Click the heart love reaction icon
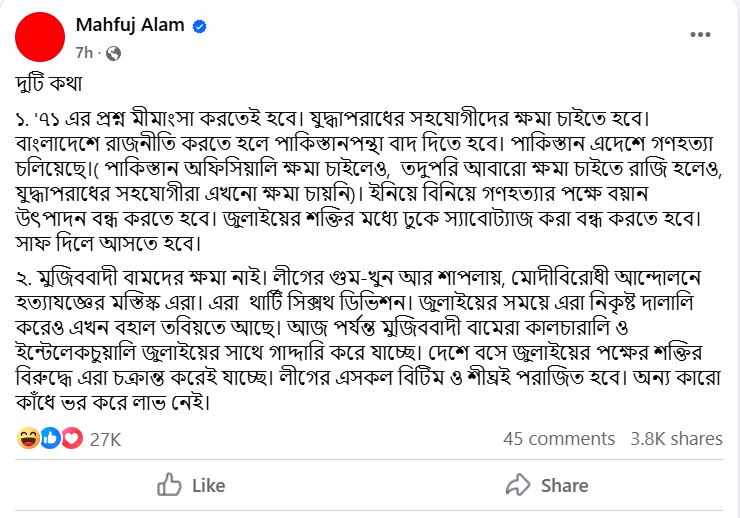Viewport: 740px width, 518px height. [x=72, y=438]
